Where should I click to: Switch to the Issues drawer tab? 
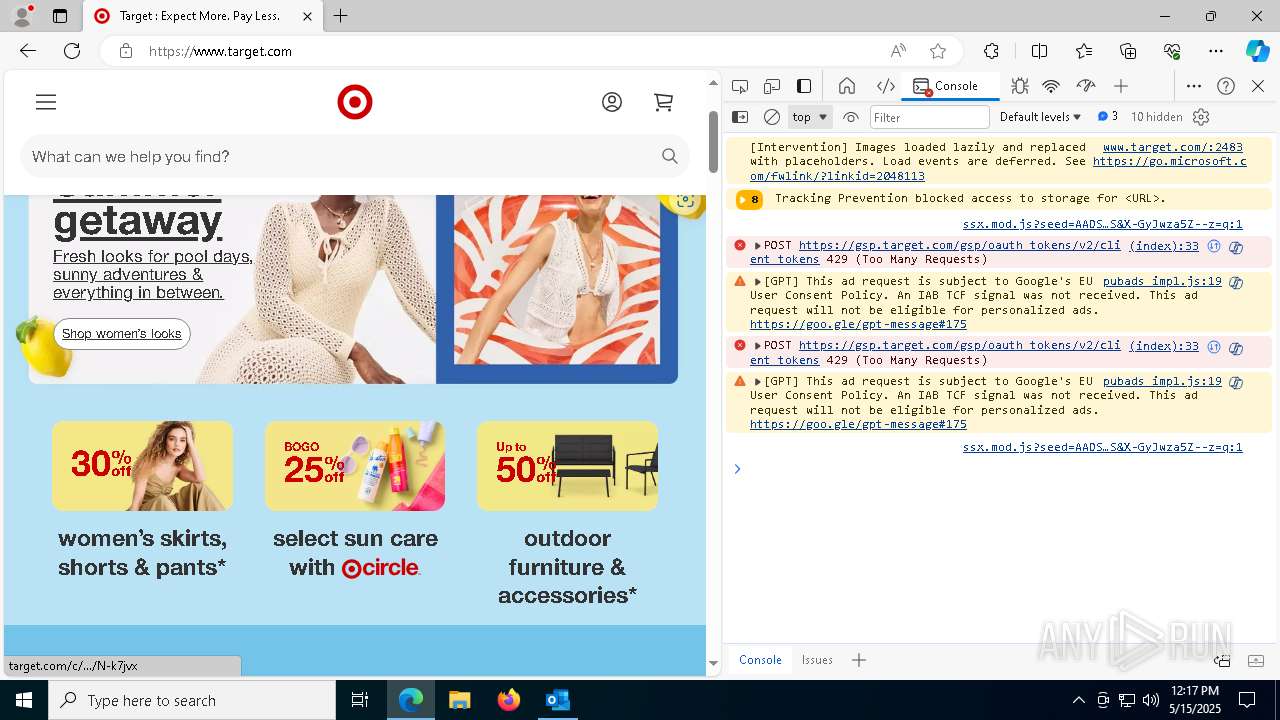[817, 660]
